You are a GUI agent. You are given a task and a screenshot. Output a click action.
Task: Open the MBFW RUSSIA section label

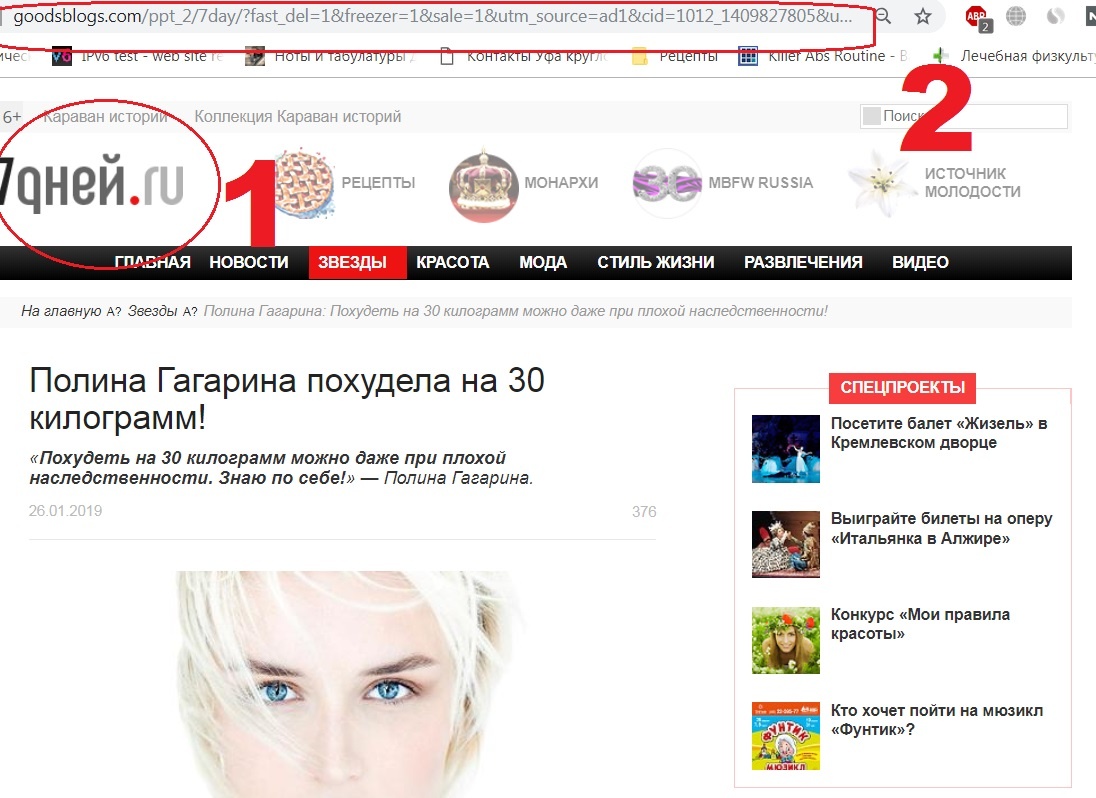[x=760, y=182]
